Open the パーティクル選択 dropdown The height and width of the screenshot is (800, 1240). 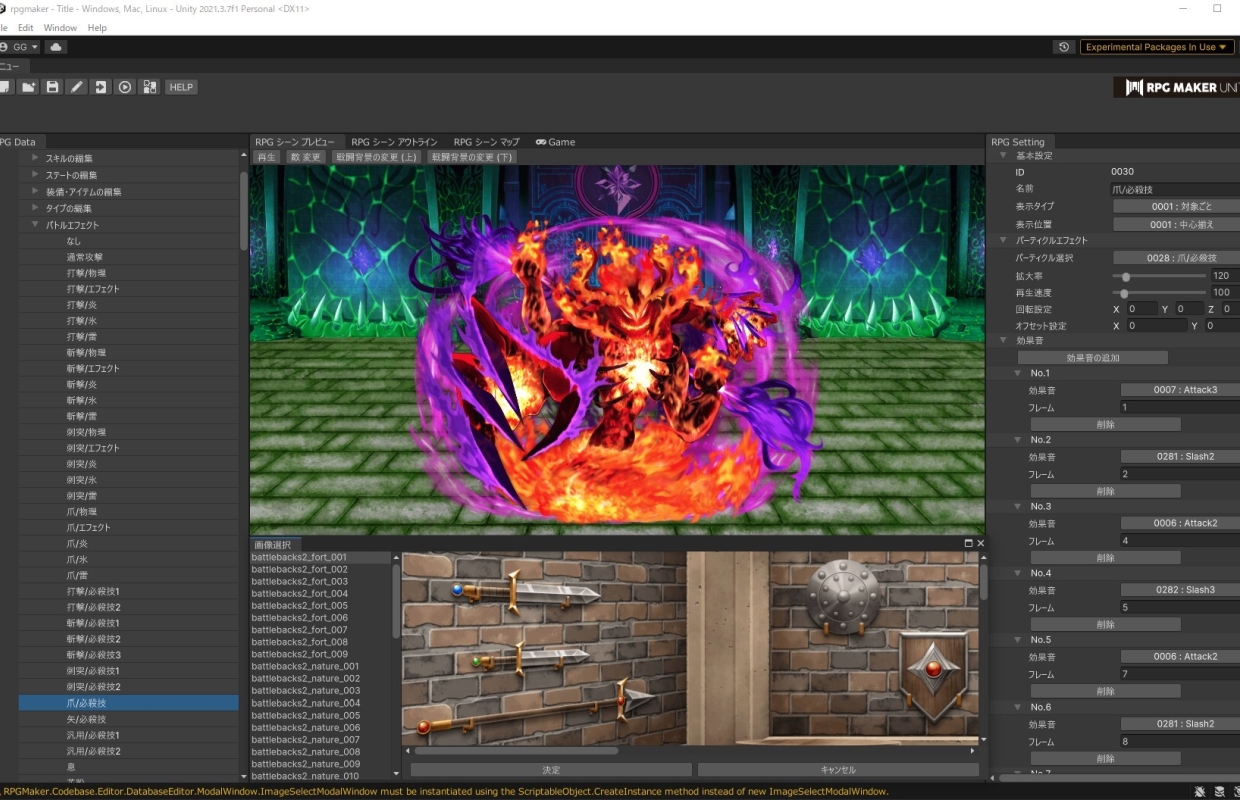(1176, 258)
